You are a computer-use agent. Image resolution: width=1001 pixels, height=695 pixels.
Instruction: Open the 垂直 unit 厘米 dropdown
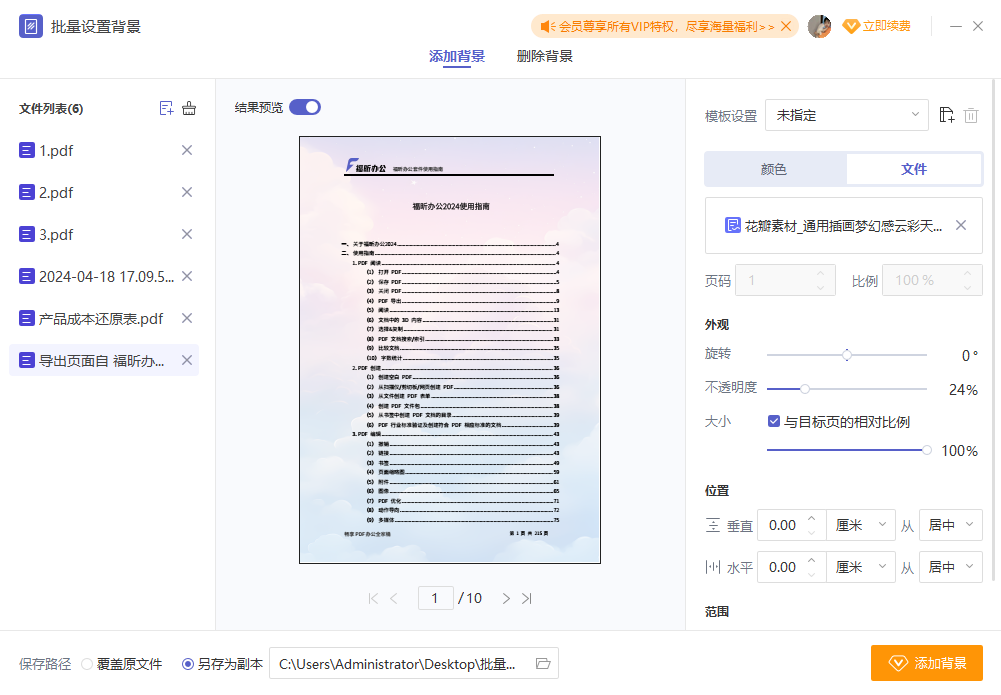click(861, 525)
